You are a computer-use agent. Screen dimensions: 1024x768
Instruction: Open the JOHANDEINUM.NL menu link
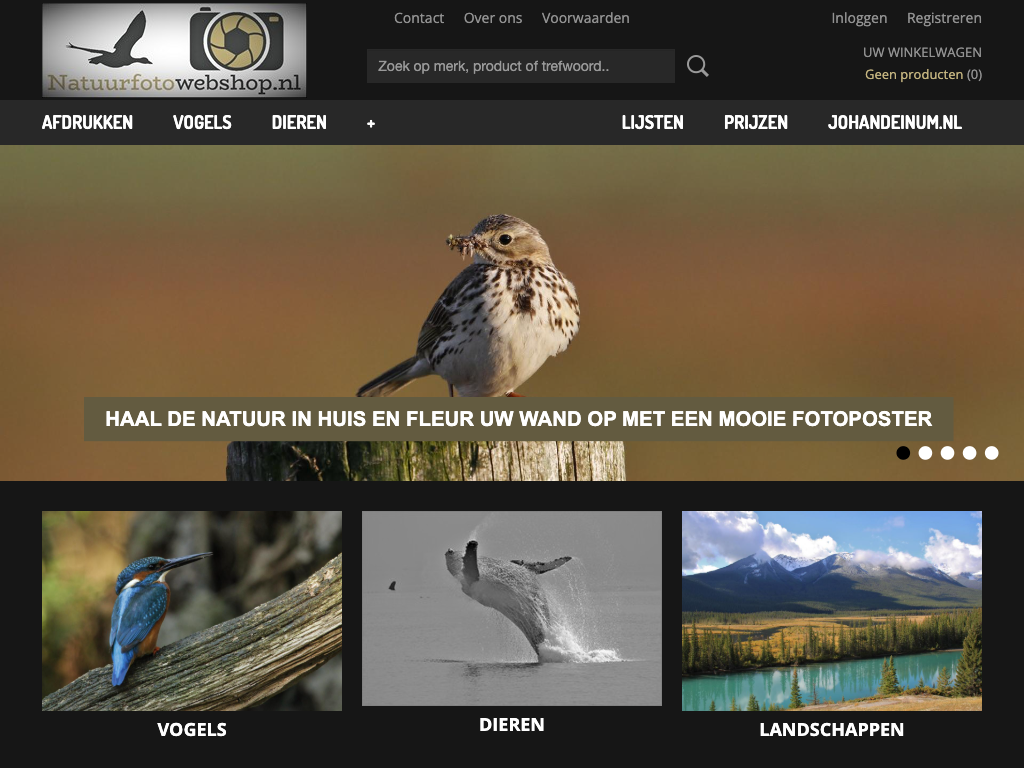pyautogui.click(x=895, y=122)
